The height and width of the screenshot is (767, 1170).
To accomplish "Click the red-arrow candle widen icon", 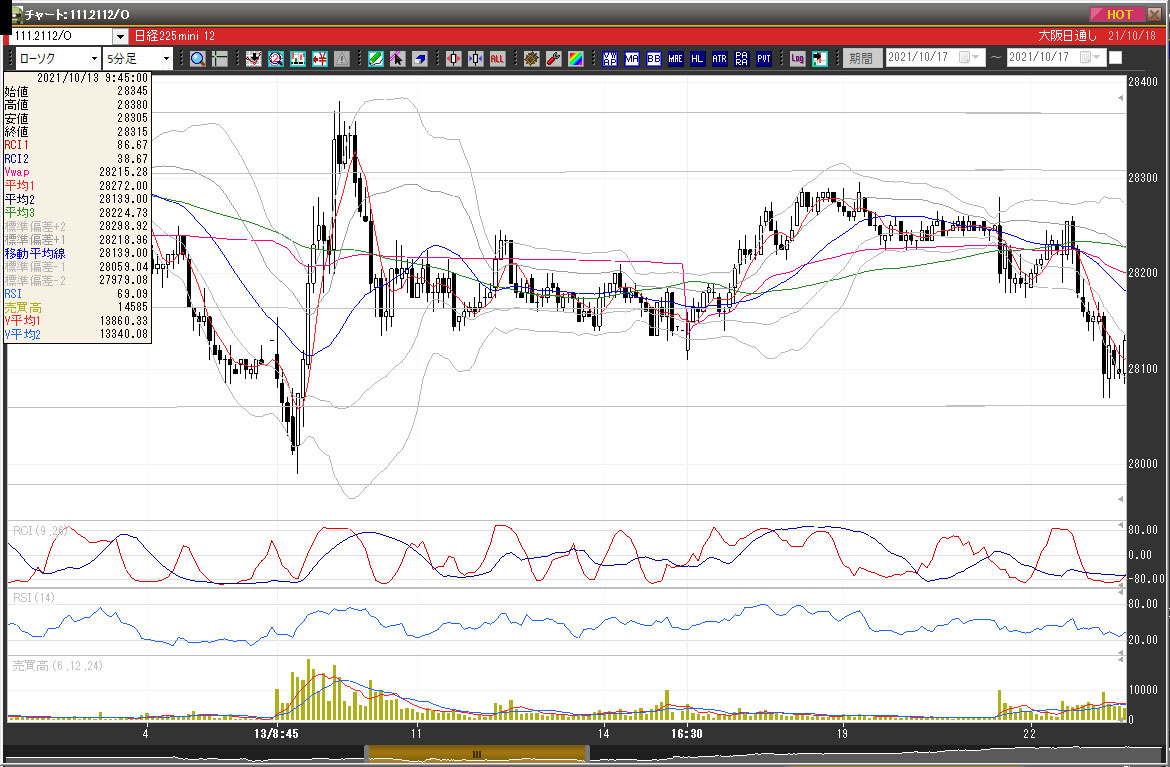I will (453, 59).
